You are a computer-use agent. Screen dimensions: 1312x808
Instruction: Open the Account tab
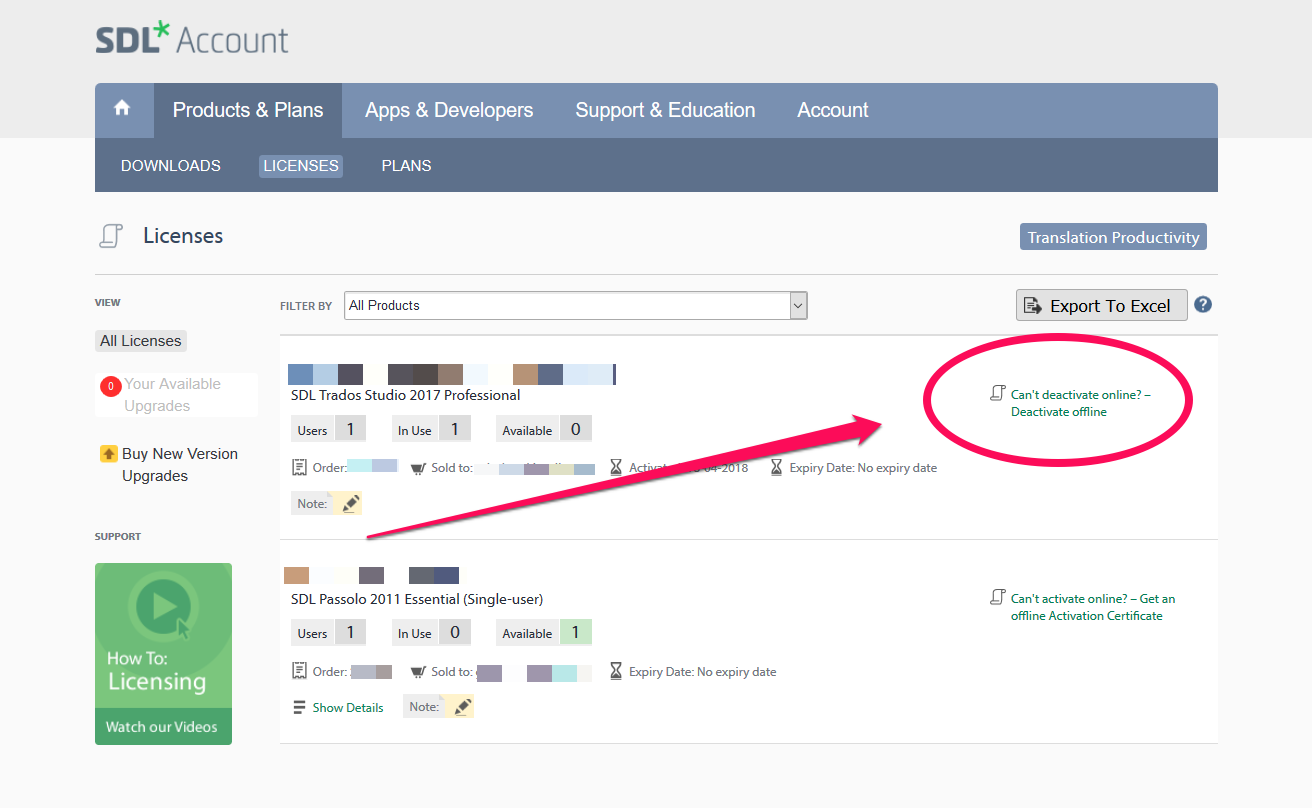[833, 110]
